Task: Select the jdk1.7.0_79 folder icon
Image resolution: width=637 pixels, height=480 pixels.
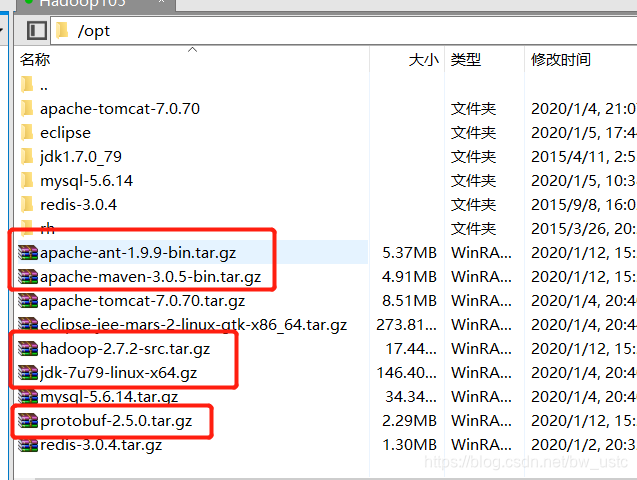Action: click(x=27, y=156)
